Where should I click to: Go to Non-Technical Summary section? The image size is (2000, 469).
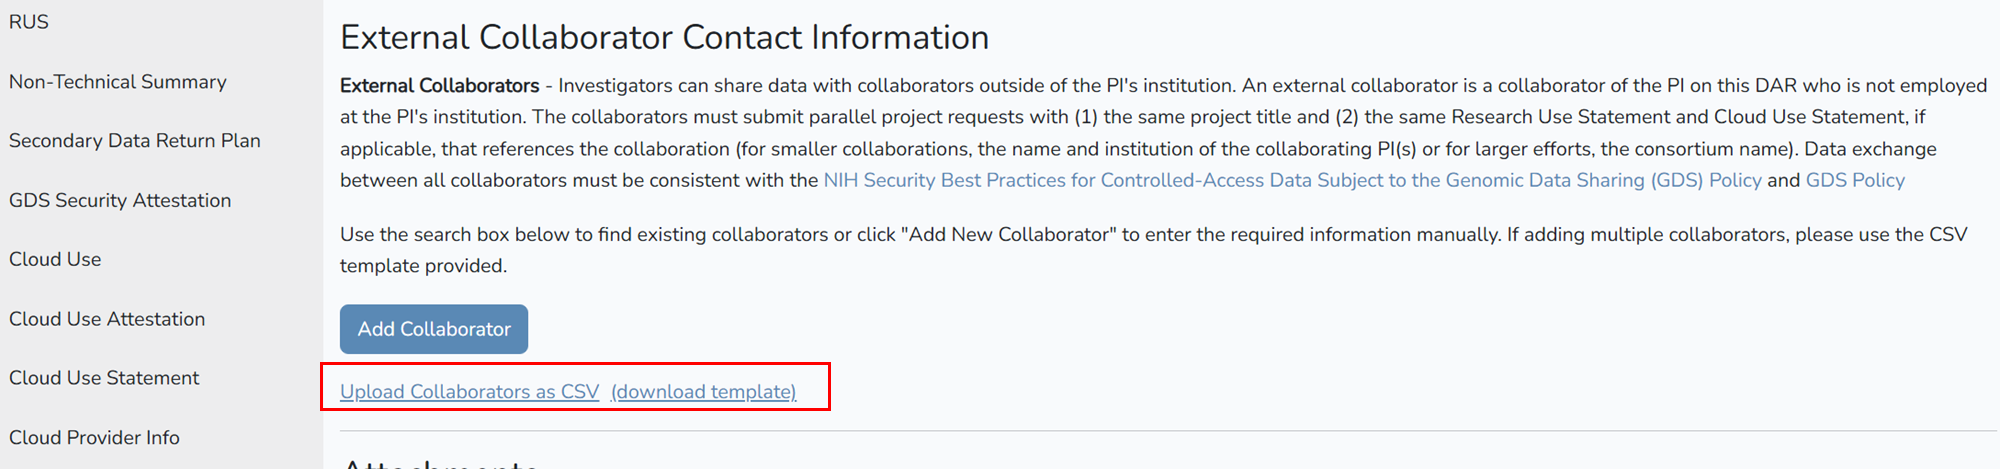[118, 82]
